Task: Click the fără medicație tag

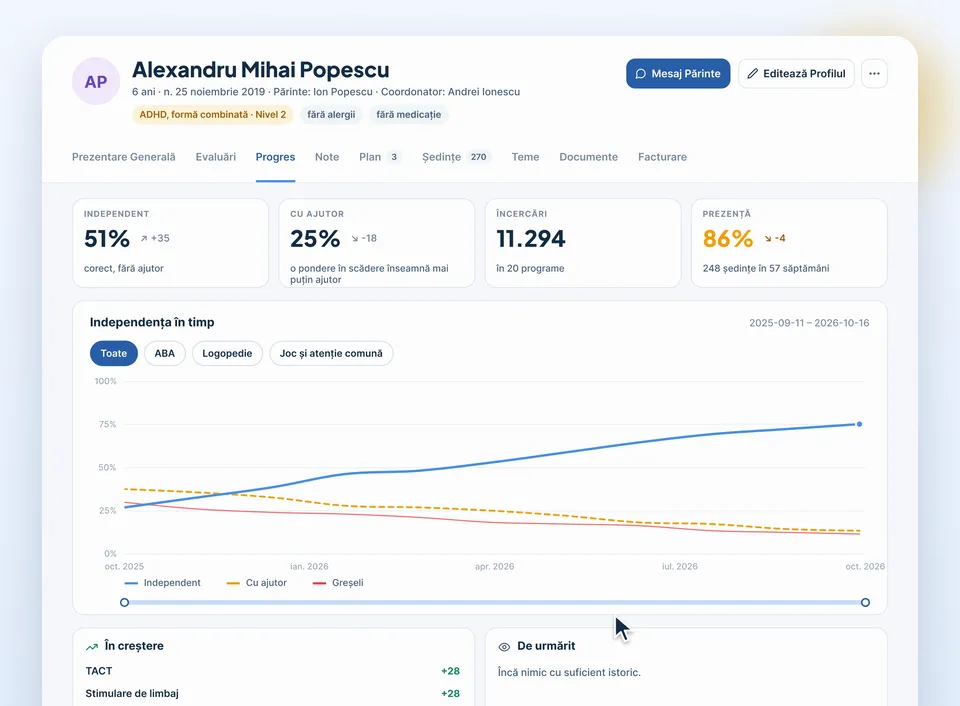Action: (x=408, y=115)
